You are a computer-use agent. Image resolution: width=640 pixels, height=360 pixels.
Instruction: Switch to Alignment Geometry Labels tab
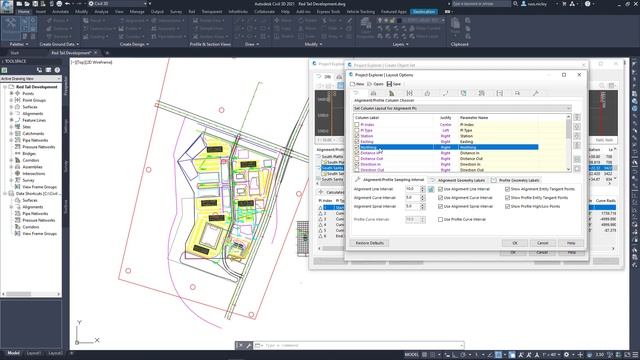458,180
